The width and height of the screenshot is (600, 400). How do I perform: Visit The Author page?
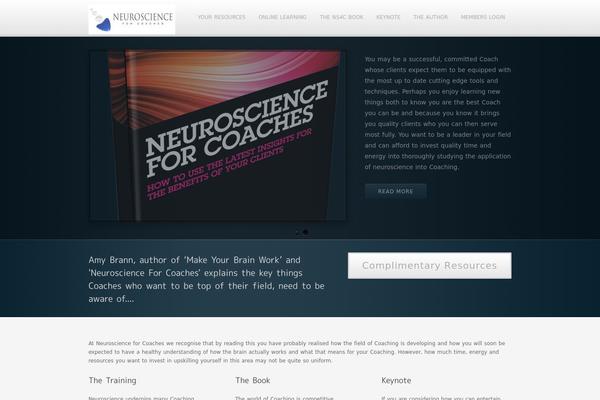pos(430,17)
